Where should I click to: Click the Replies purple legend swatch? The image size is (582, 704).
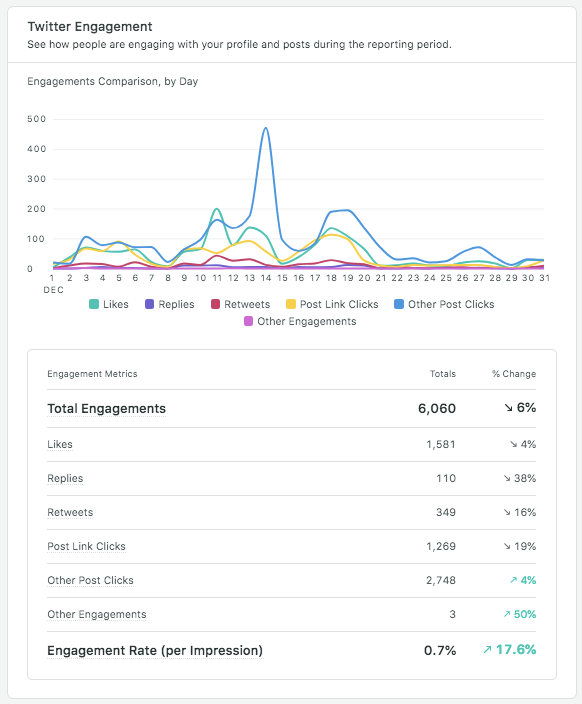149,304
